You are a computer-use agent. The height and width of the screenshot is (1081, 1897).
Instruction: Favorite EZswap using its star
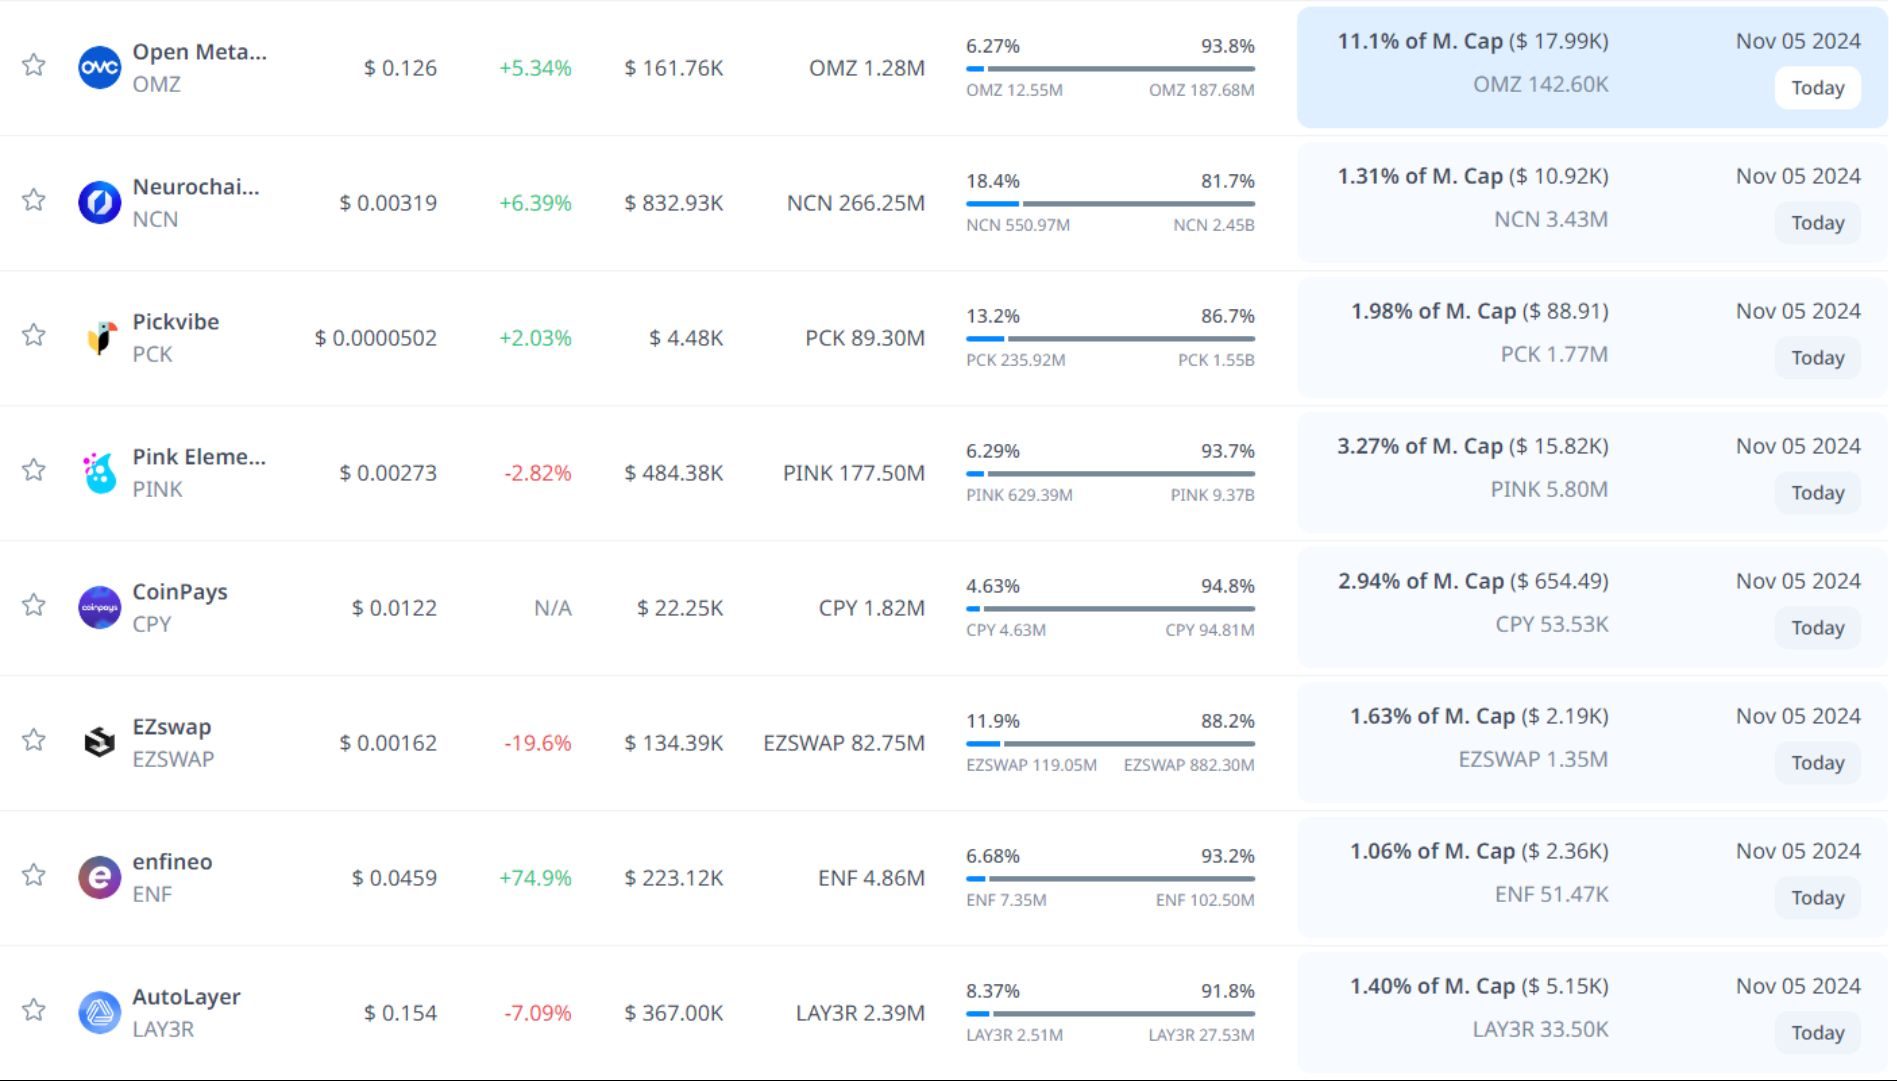tap(34, 740)
